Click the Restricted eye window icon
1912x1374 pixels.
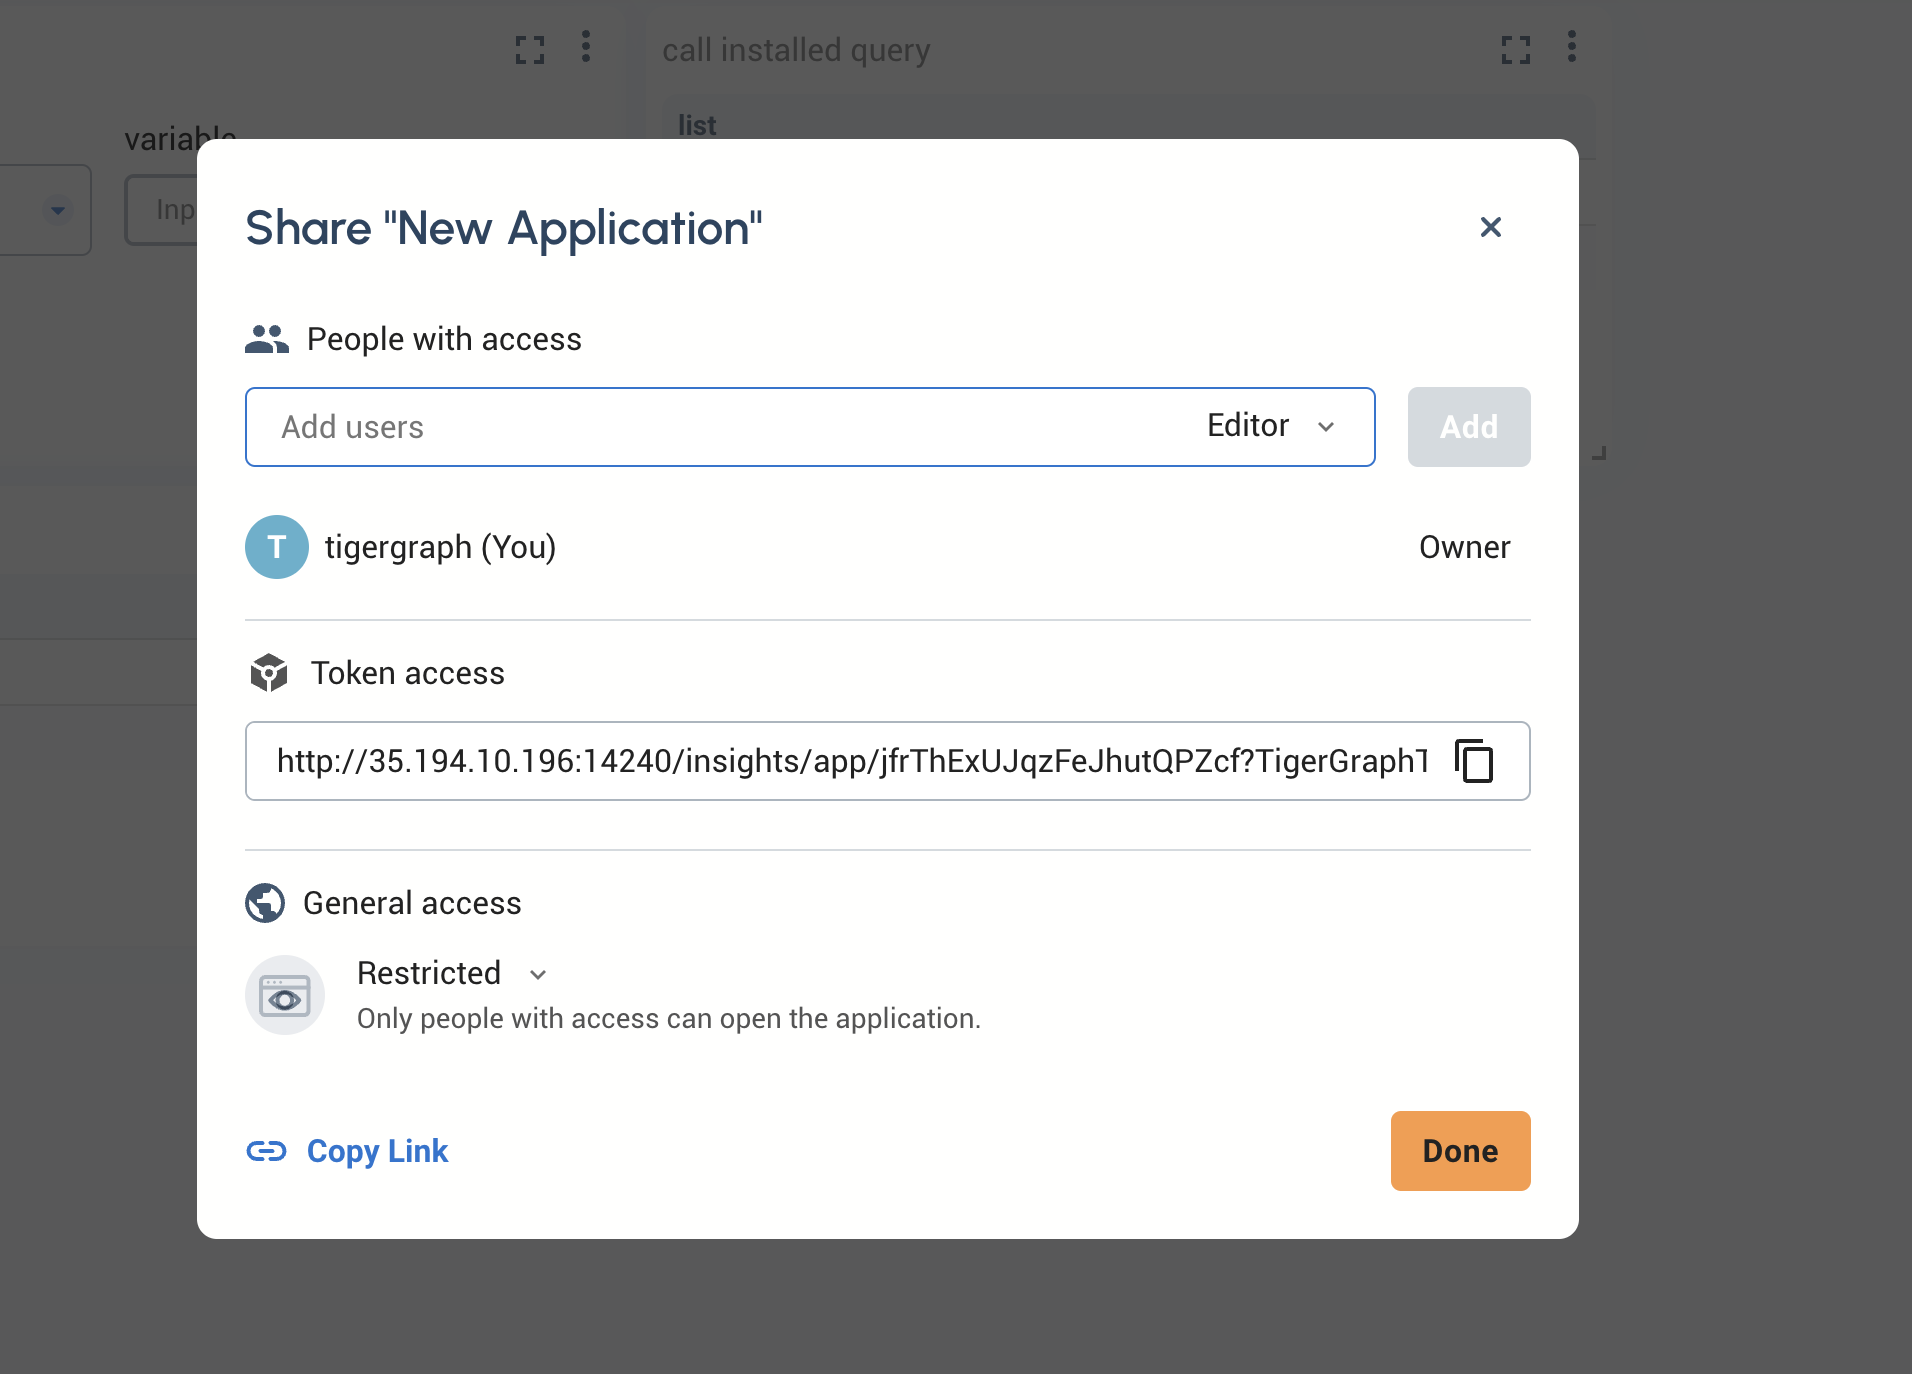point(285,995)
